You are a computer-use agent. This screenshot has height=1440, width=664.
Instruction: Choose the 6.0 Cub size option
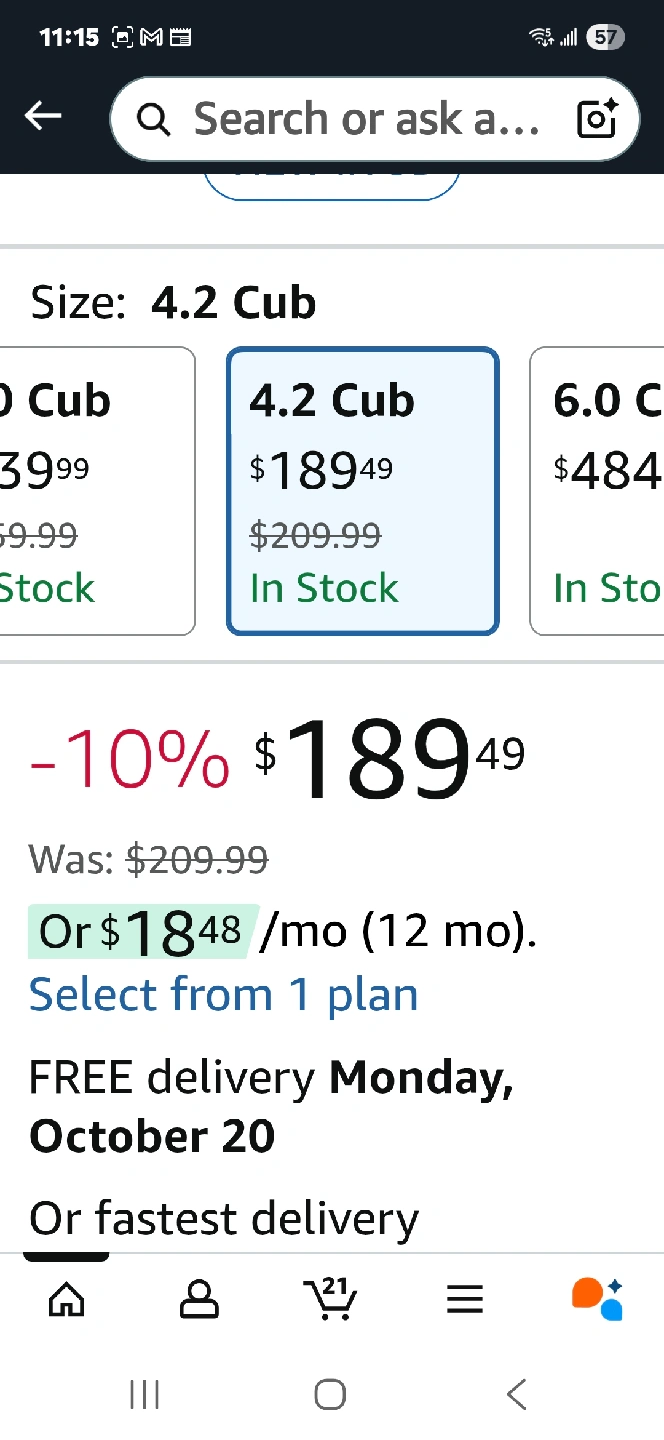point(600,491)
